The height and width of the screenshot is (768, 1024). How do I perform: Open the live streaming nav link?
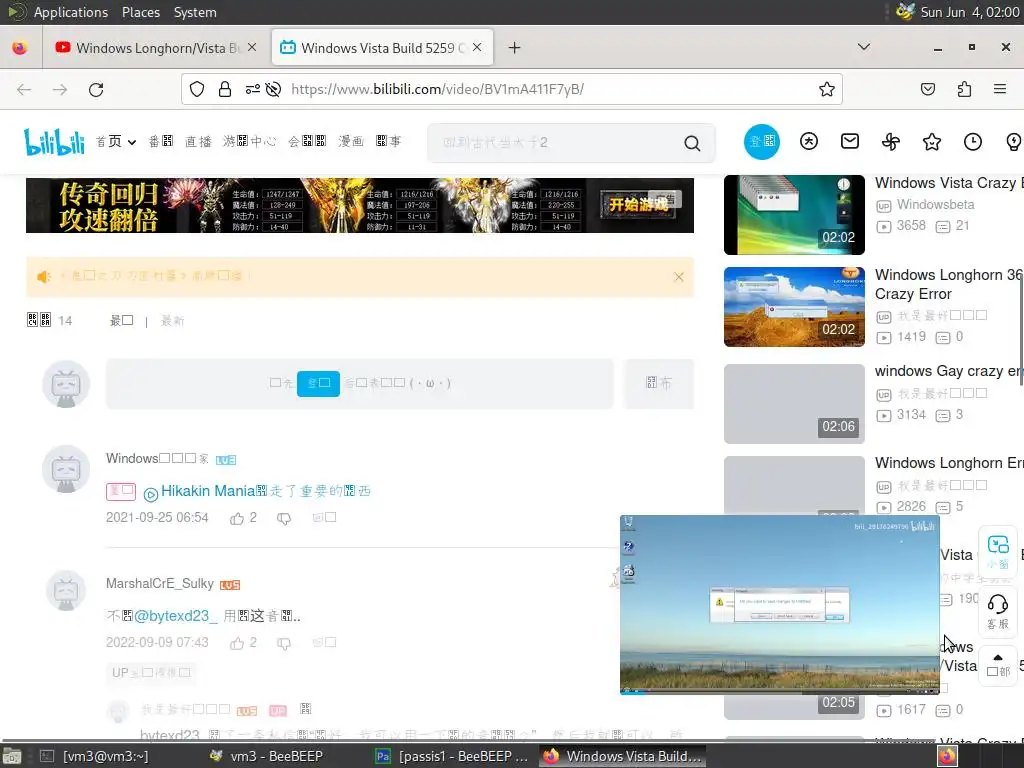click(x=199, y=142)
